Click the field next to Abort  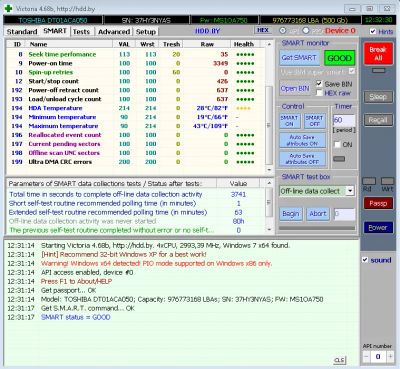pyautogui.click(x=344, y=214)
